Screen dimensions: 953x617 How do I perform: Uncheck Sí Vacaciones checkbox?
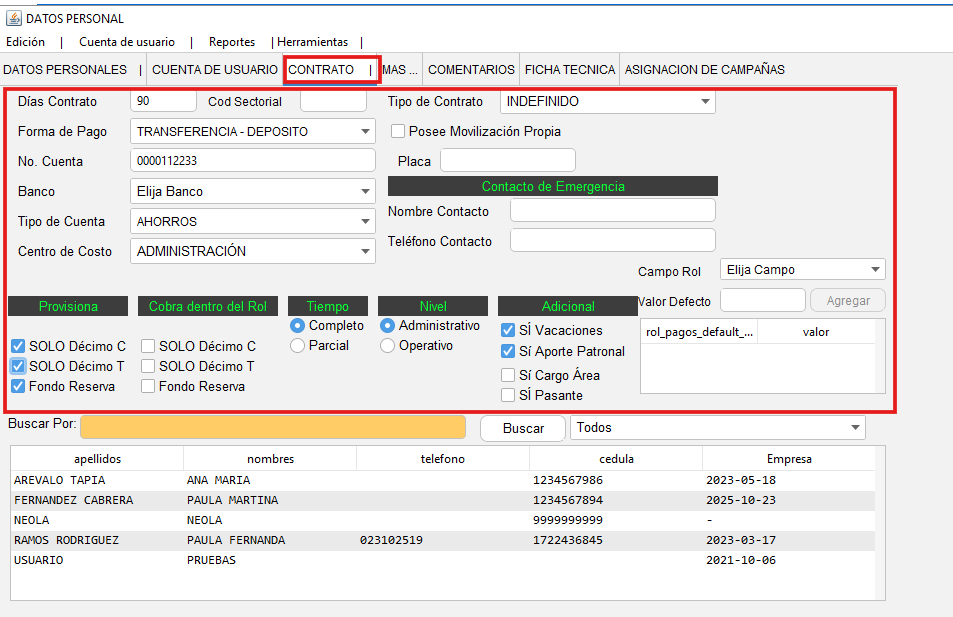coord(508,330)
